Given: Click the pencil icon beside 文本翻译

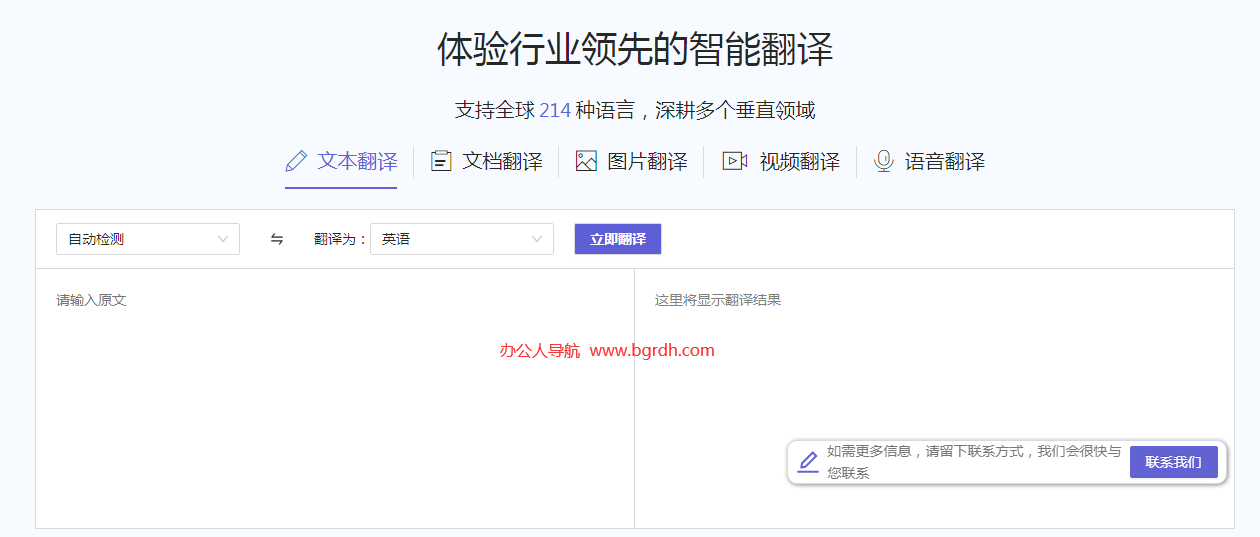Looking at the screenshot, I should coord(296,161).
